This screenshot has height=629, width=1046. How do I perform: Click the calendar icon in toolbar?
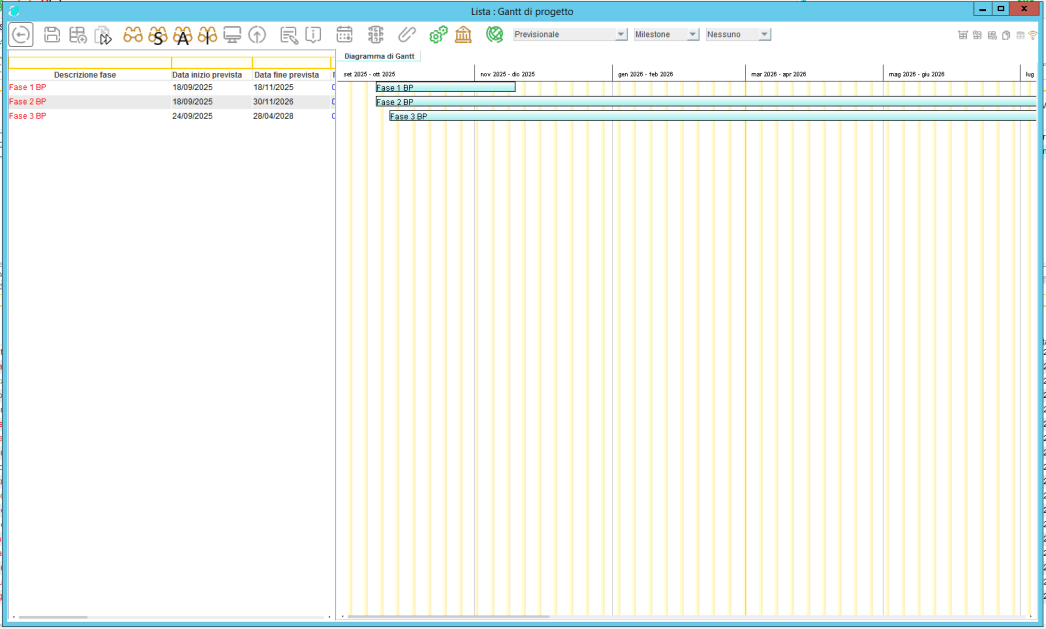(x=344, y=35)
